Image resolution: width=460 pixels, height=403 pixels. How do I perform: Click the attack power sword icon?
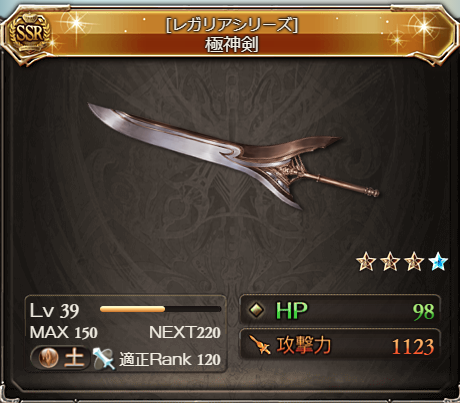(260, 345)
